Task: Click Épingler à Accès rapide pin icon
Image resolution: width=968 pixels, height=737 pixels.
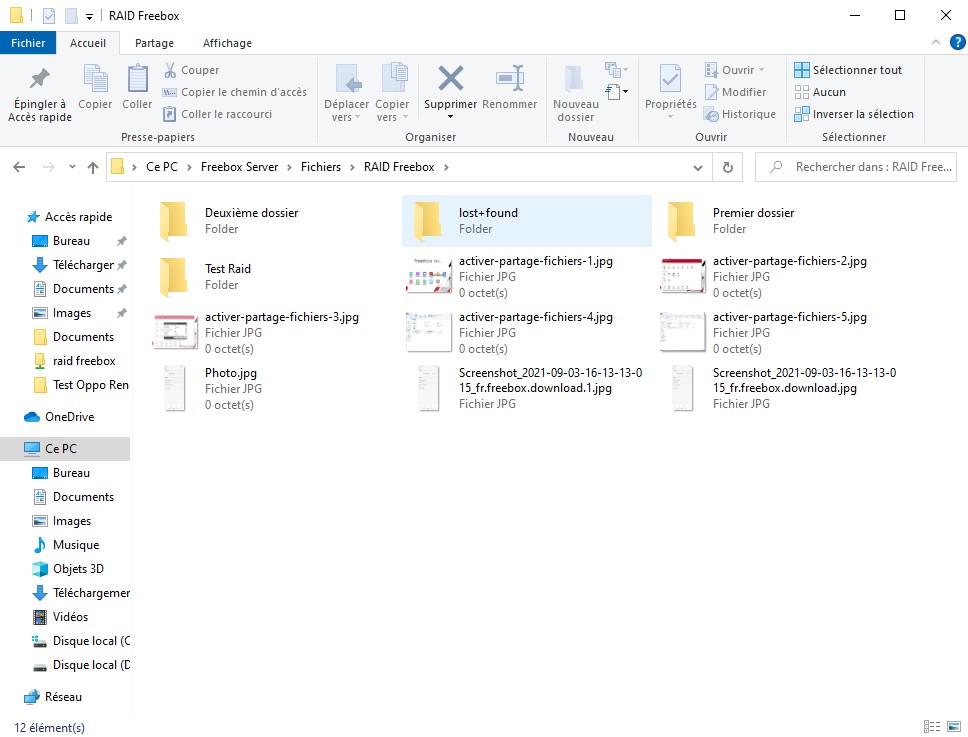Action: (40, 79)
